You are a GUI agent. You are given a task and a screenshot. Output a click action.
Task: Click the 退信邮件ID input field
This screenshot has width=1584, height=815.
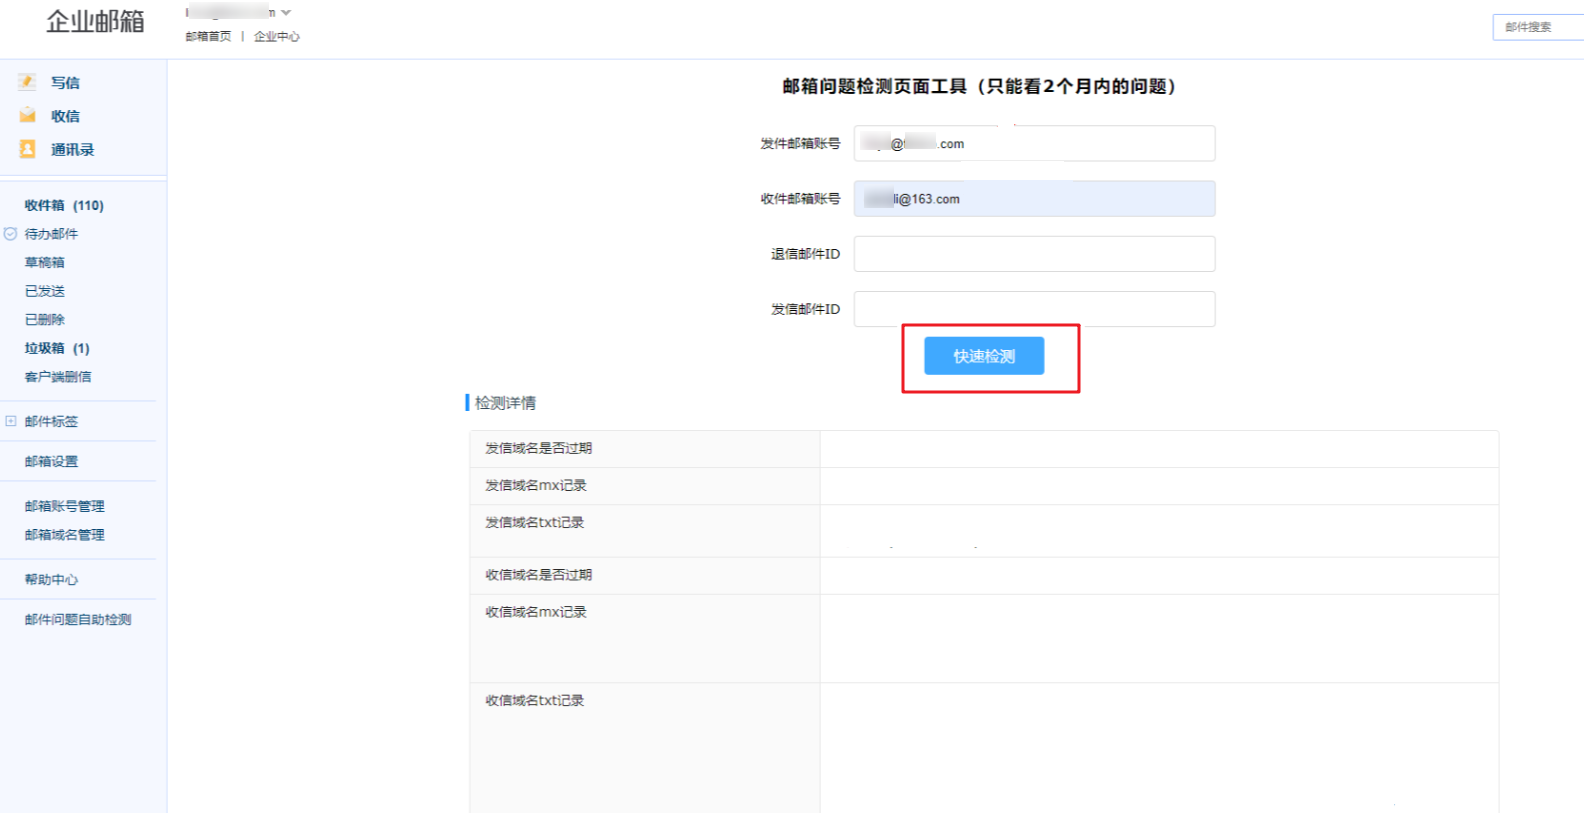[1034, 254]
